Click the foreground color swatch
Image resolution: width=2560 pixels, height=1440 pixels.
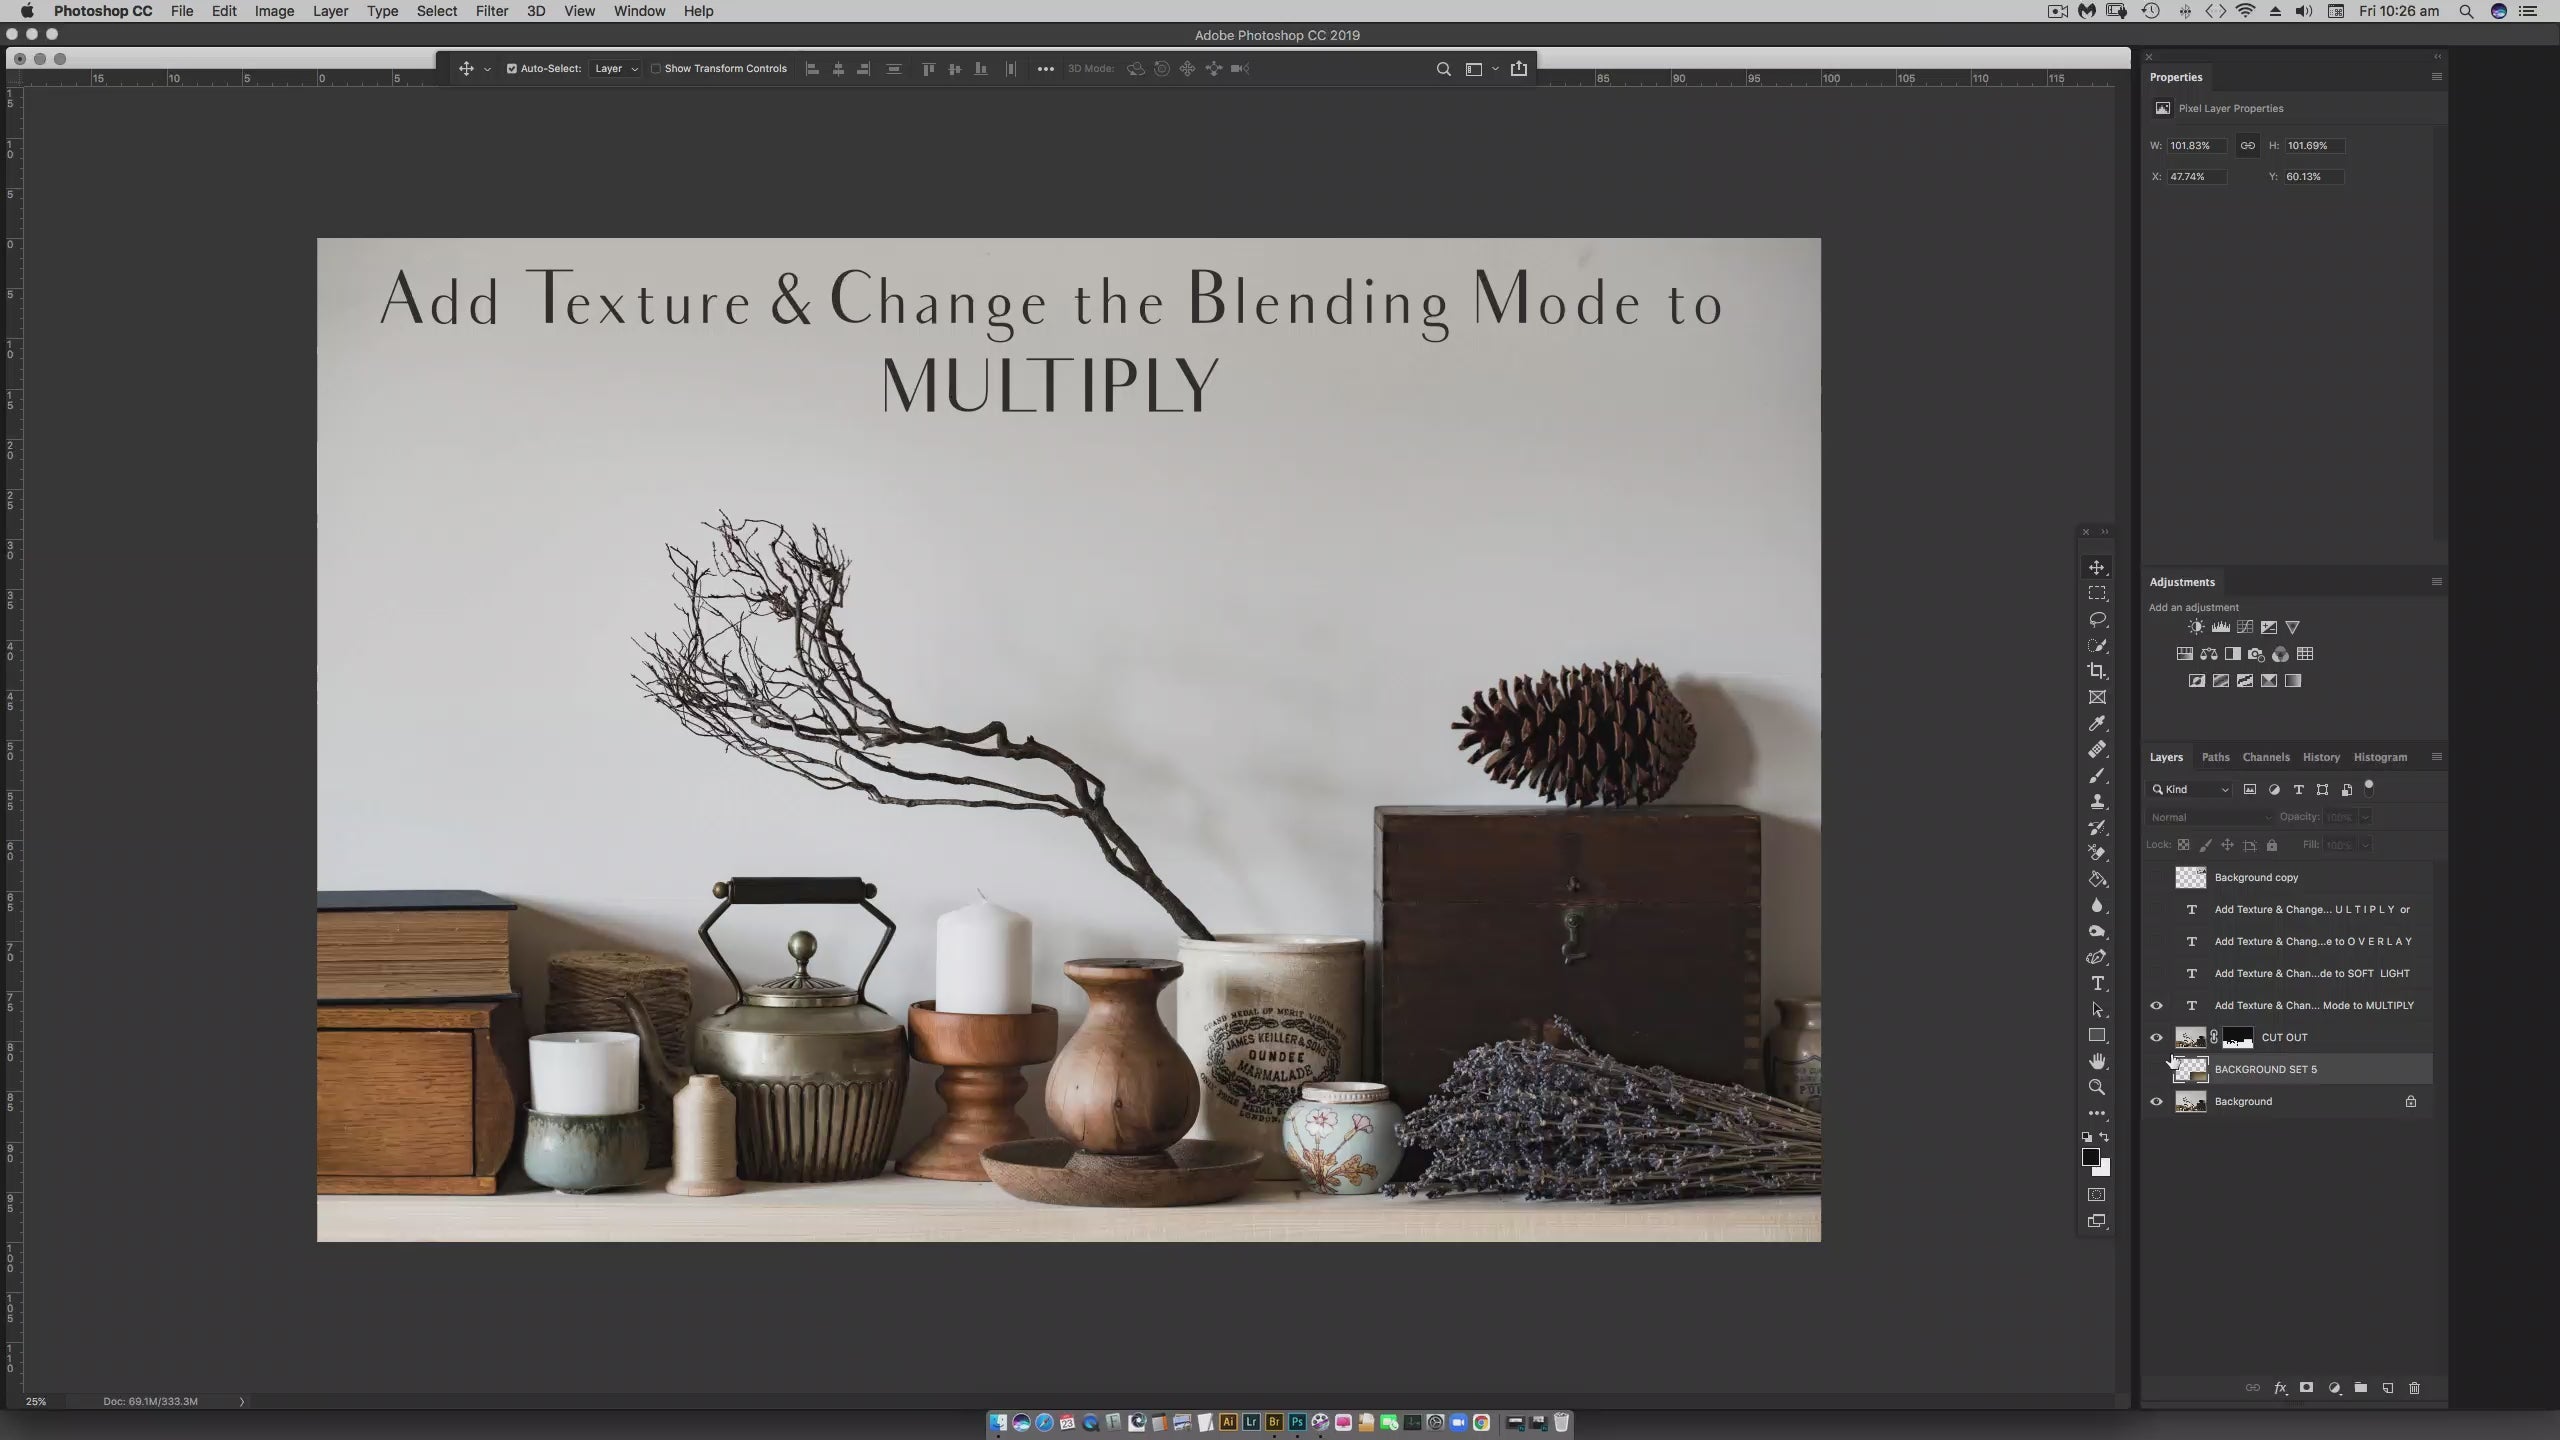(x=2090, y=1157)
